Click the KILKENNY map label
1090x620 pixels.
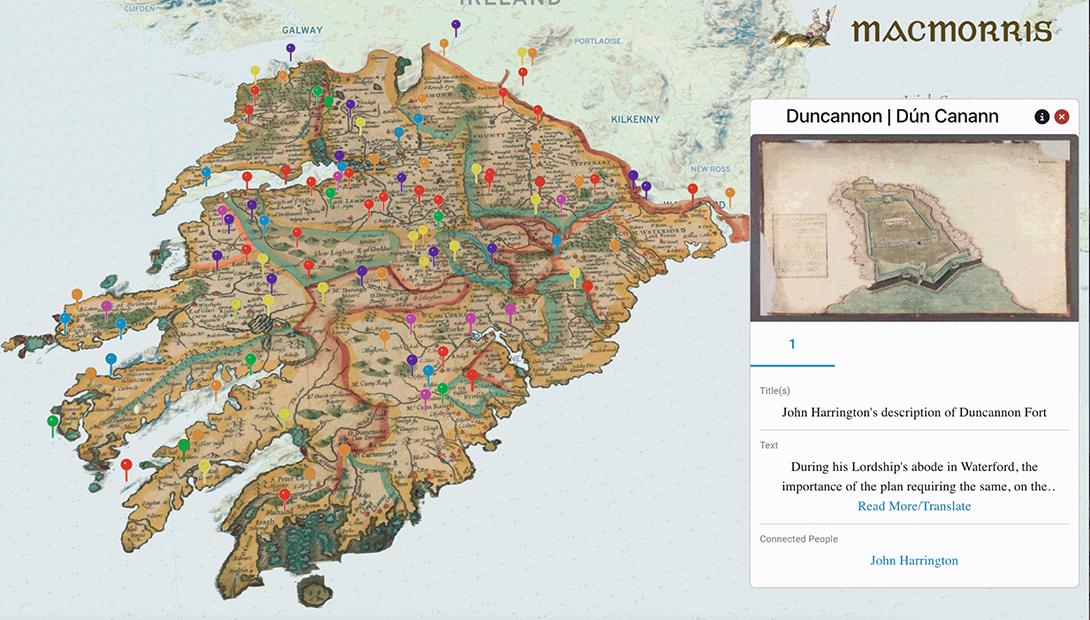[x=635, y=120]
